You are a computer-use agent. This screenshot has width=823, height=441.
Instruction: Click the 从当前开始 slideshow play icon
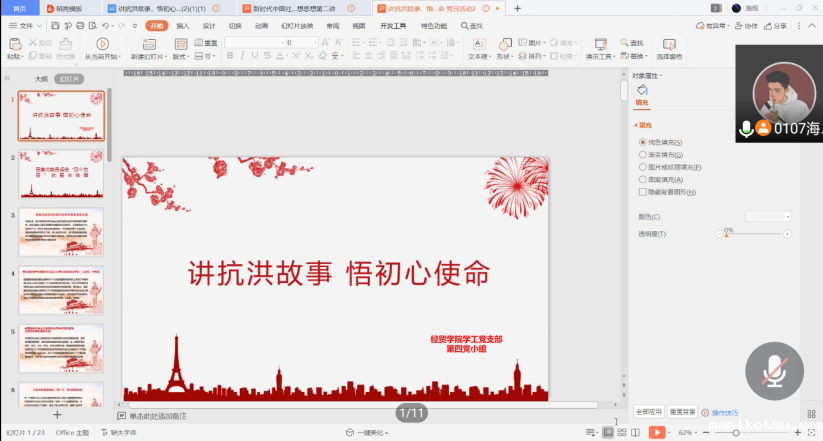tap(104, 44)
